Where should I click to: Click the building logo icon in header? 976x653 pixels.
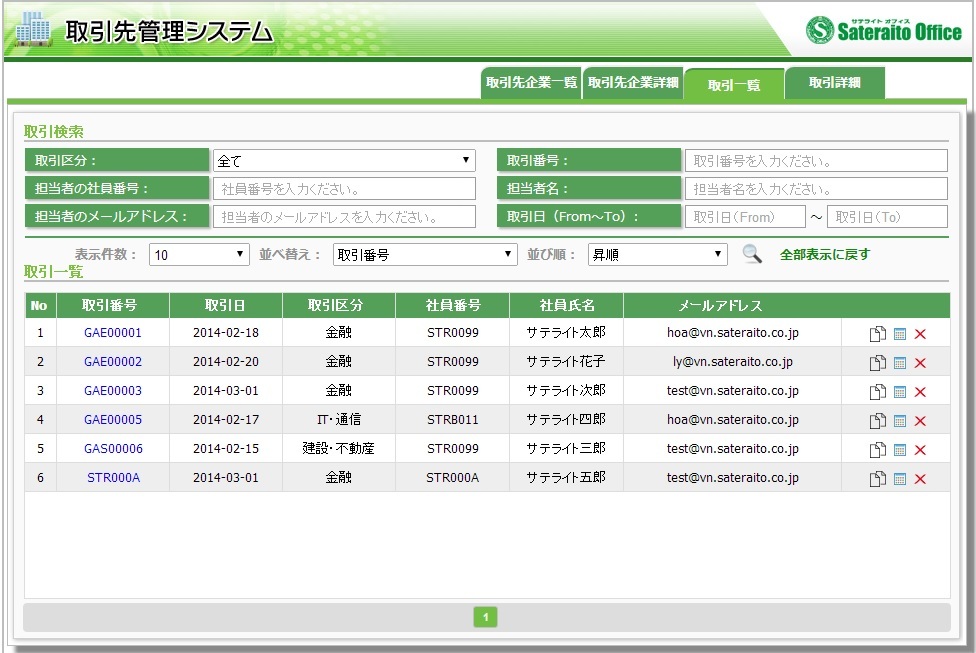click(x=33, y=29)
